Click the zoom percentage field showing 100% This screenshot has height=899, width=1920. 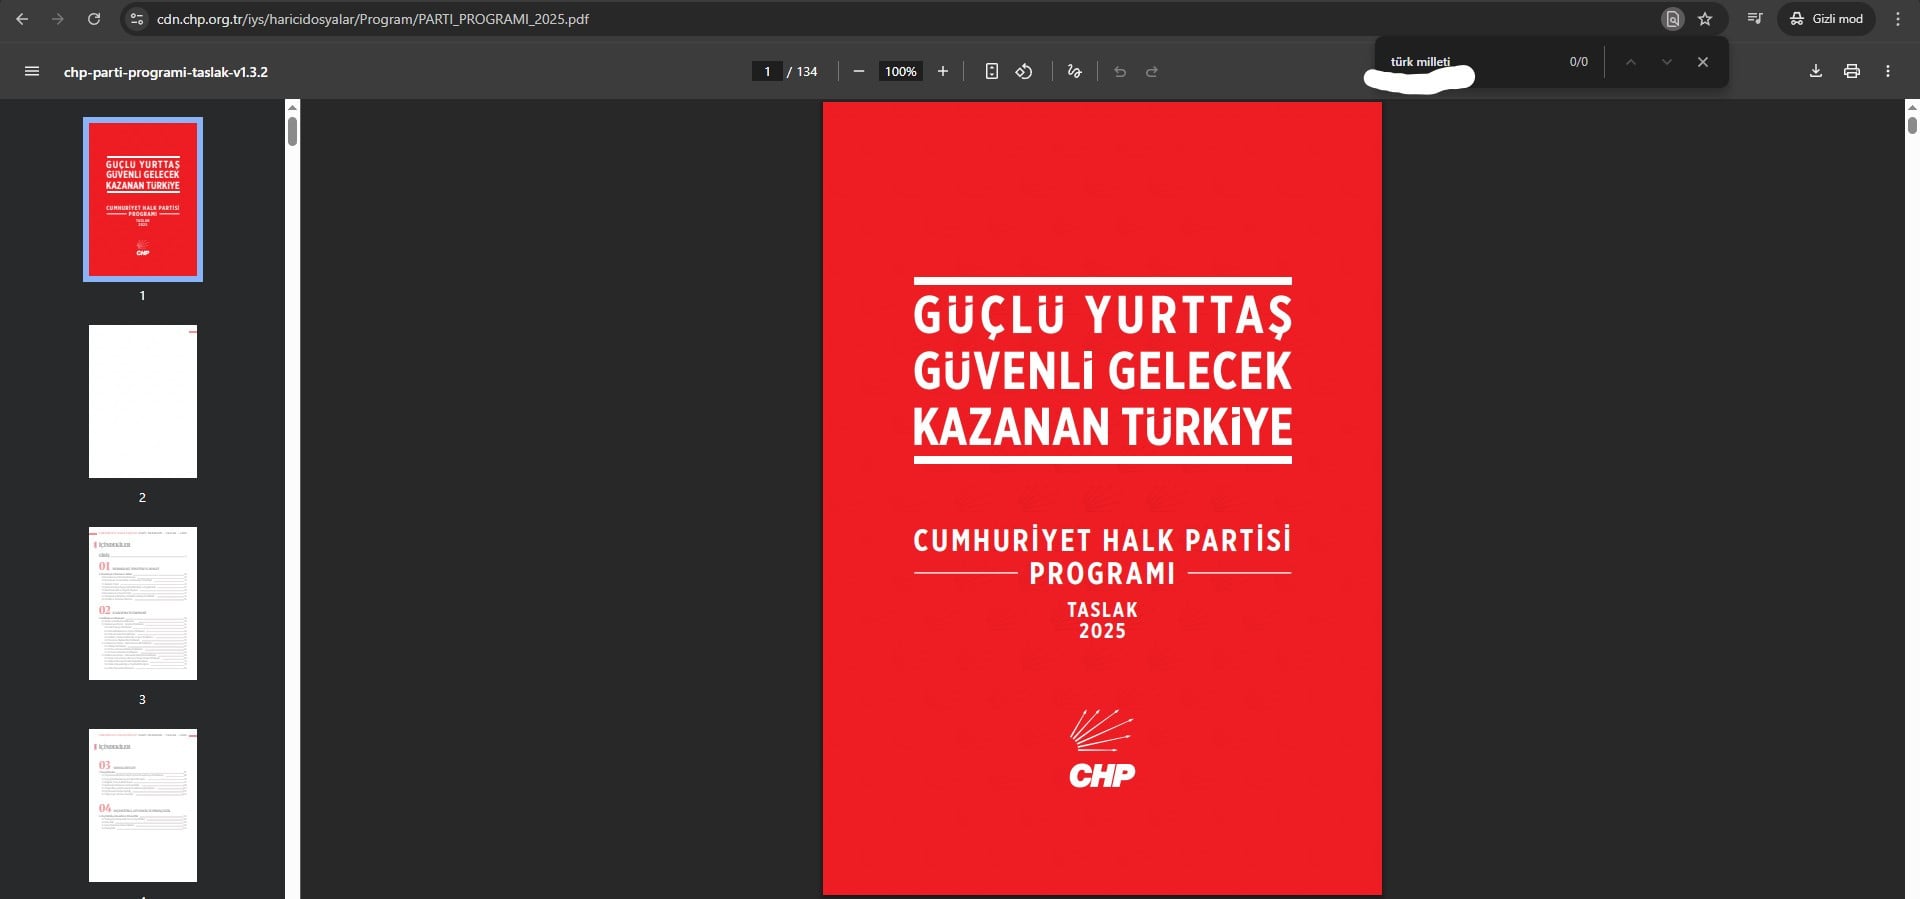point(900,71)
